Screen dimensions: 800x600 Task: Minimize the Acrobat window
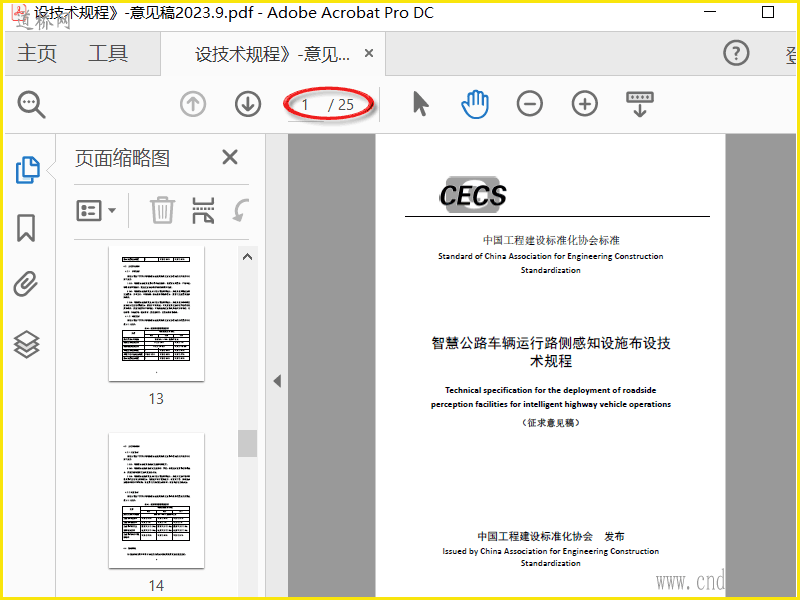click(x=710, y=12)
